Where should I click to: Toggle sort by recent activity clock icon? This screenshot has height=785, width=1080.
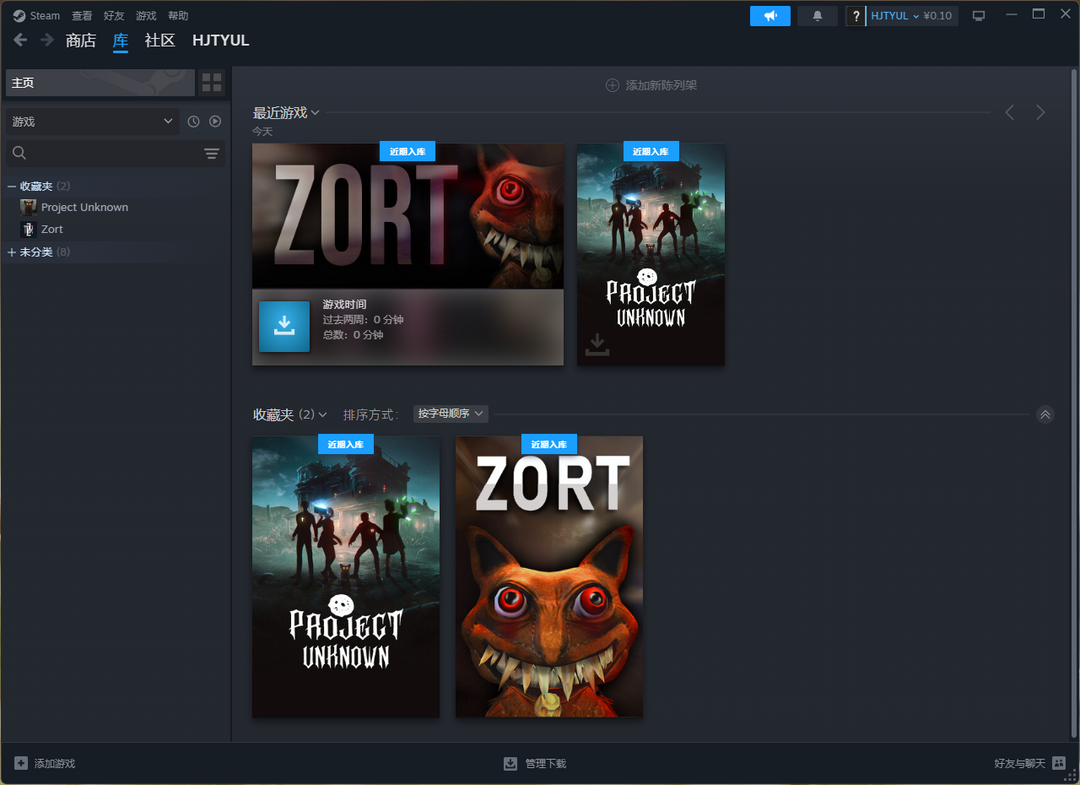194,121
